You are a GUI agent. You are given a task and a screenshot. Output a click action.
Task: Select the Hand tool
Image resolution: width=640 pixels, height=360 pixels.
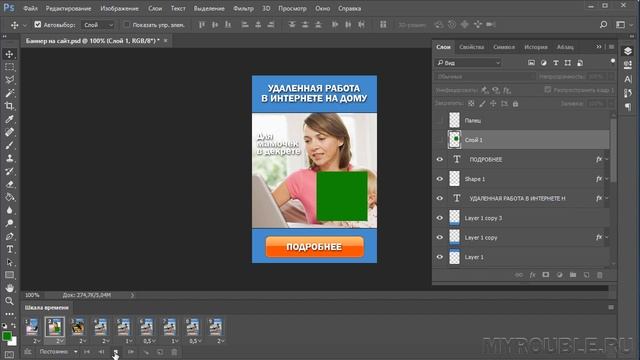click(9, 288)
